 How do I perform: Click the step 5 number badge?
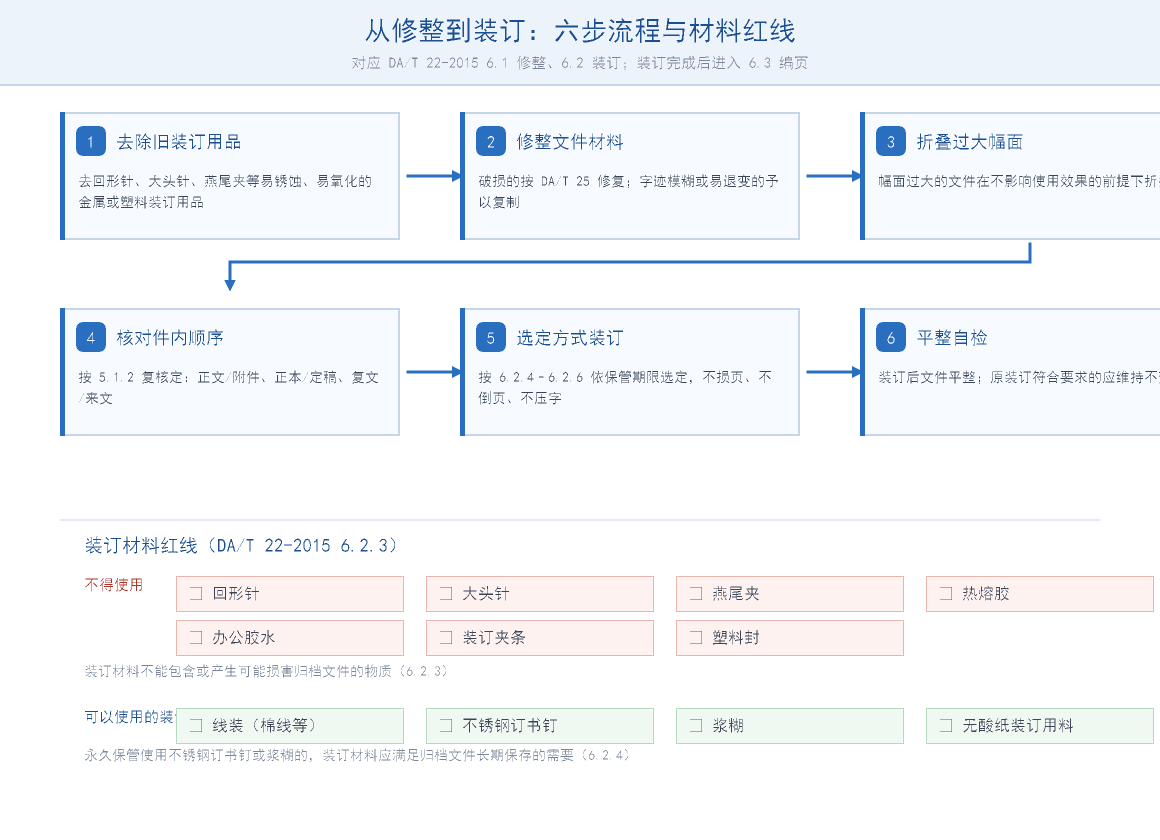pyautogui.click(x=490, y=337)
